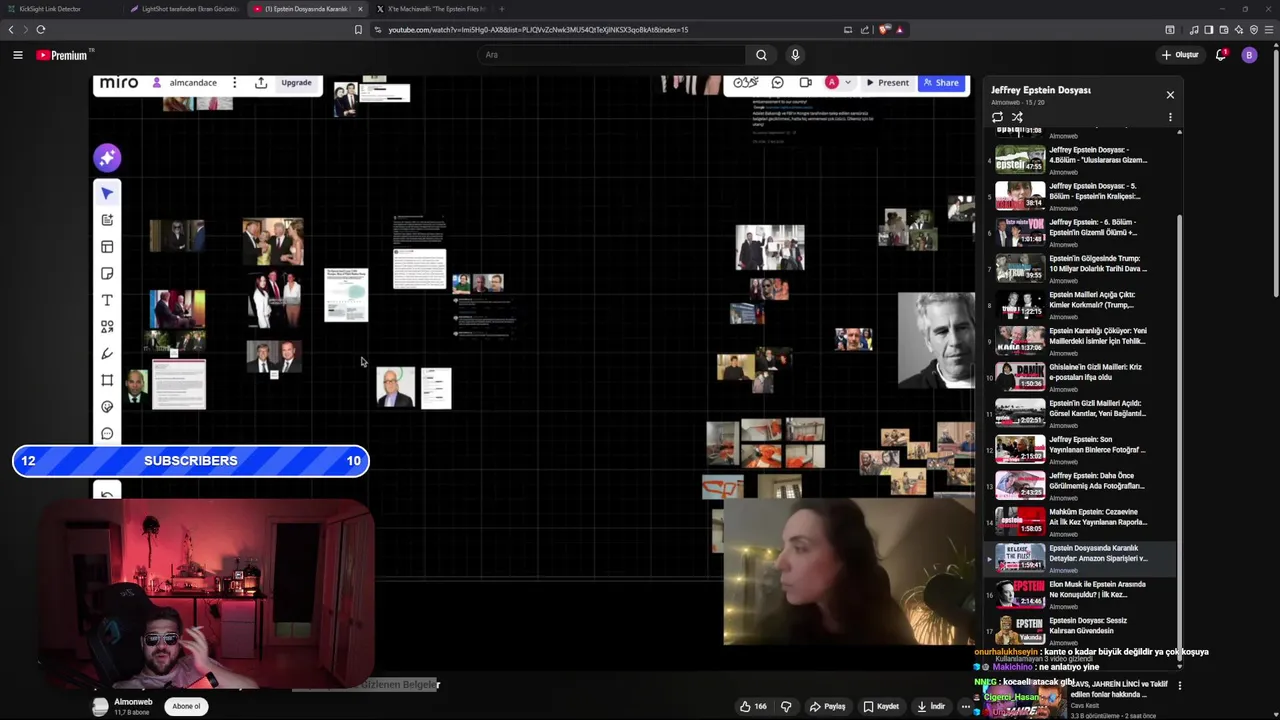The height and width of the screenshot is (720, 1280).
Task: Dislike the video
Action: point(786,706)
